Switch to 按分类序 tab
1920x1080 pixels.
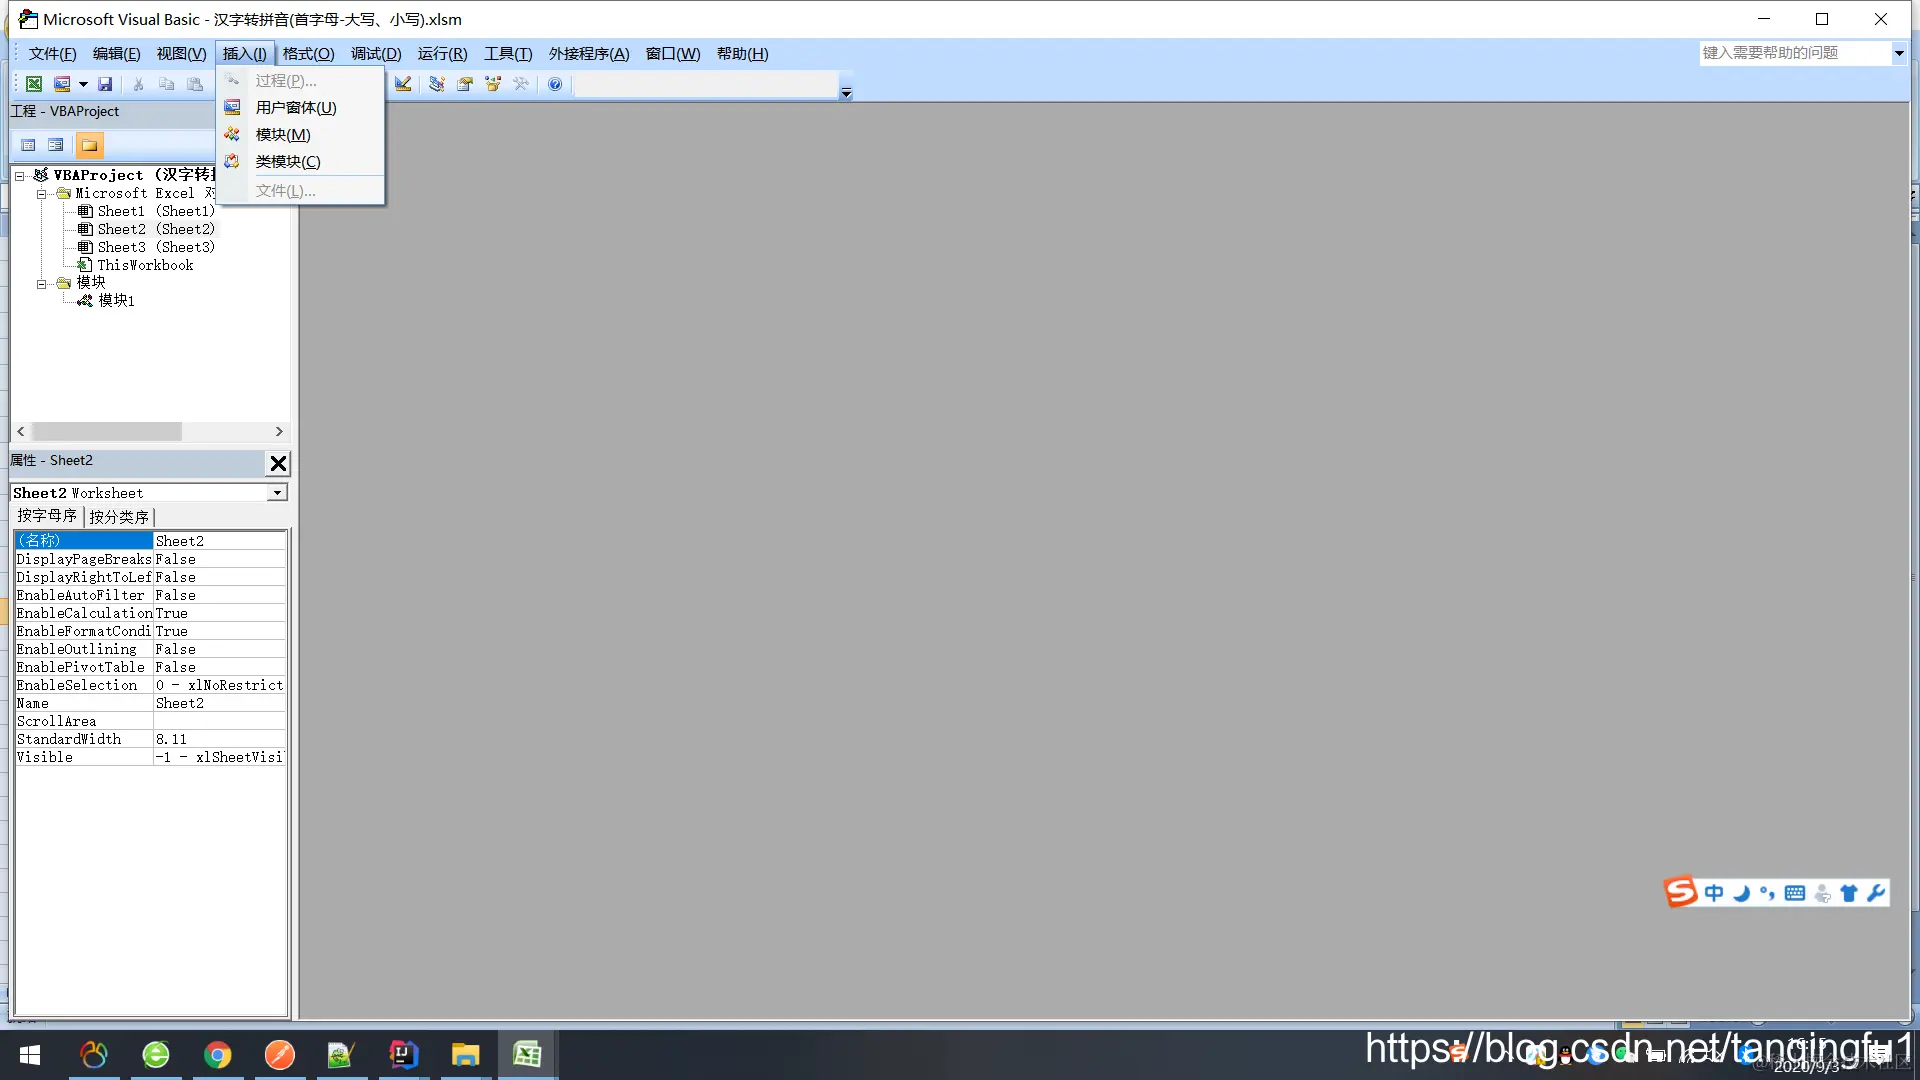click(x=119, y=517)
